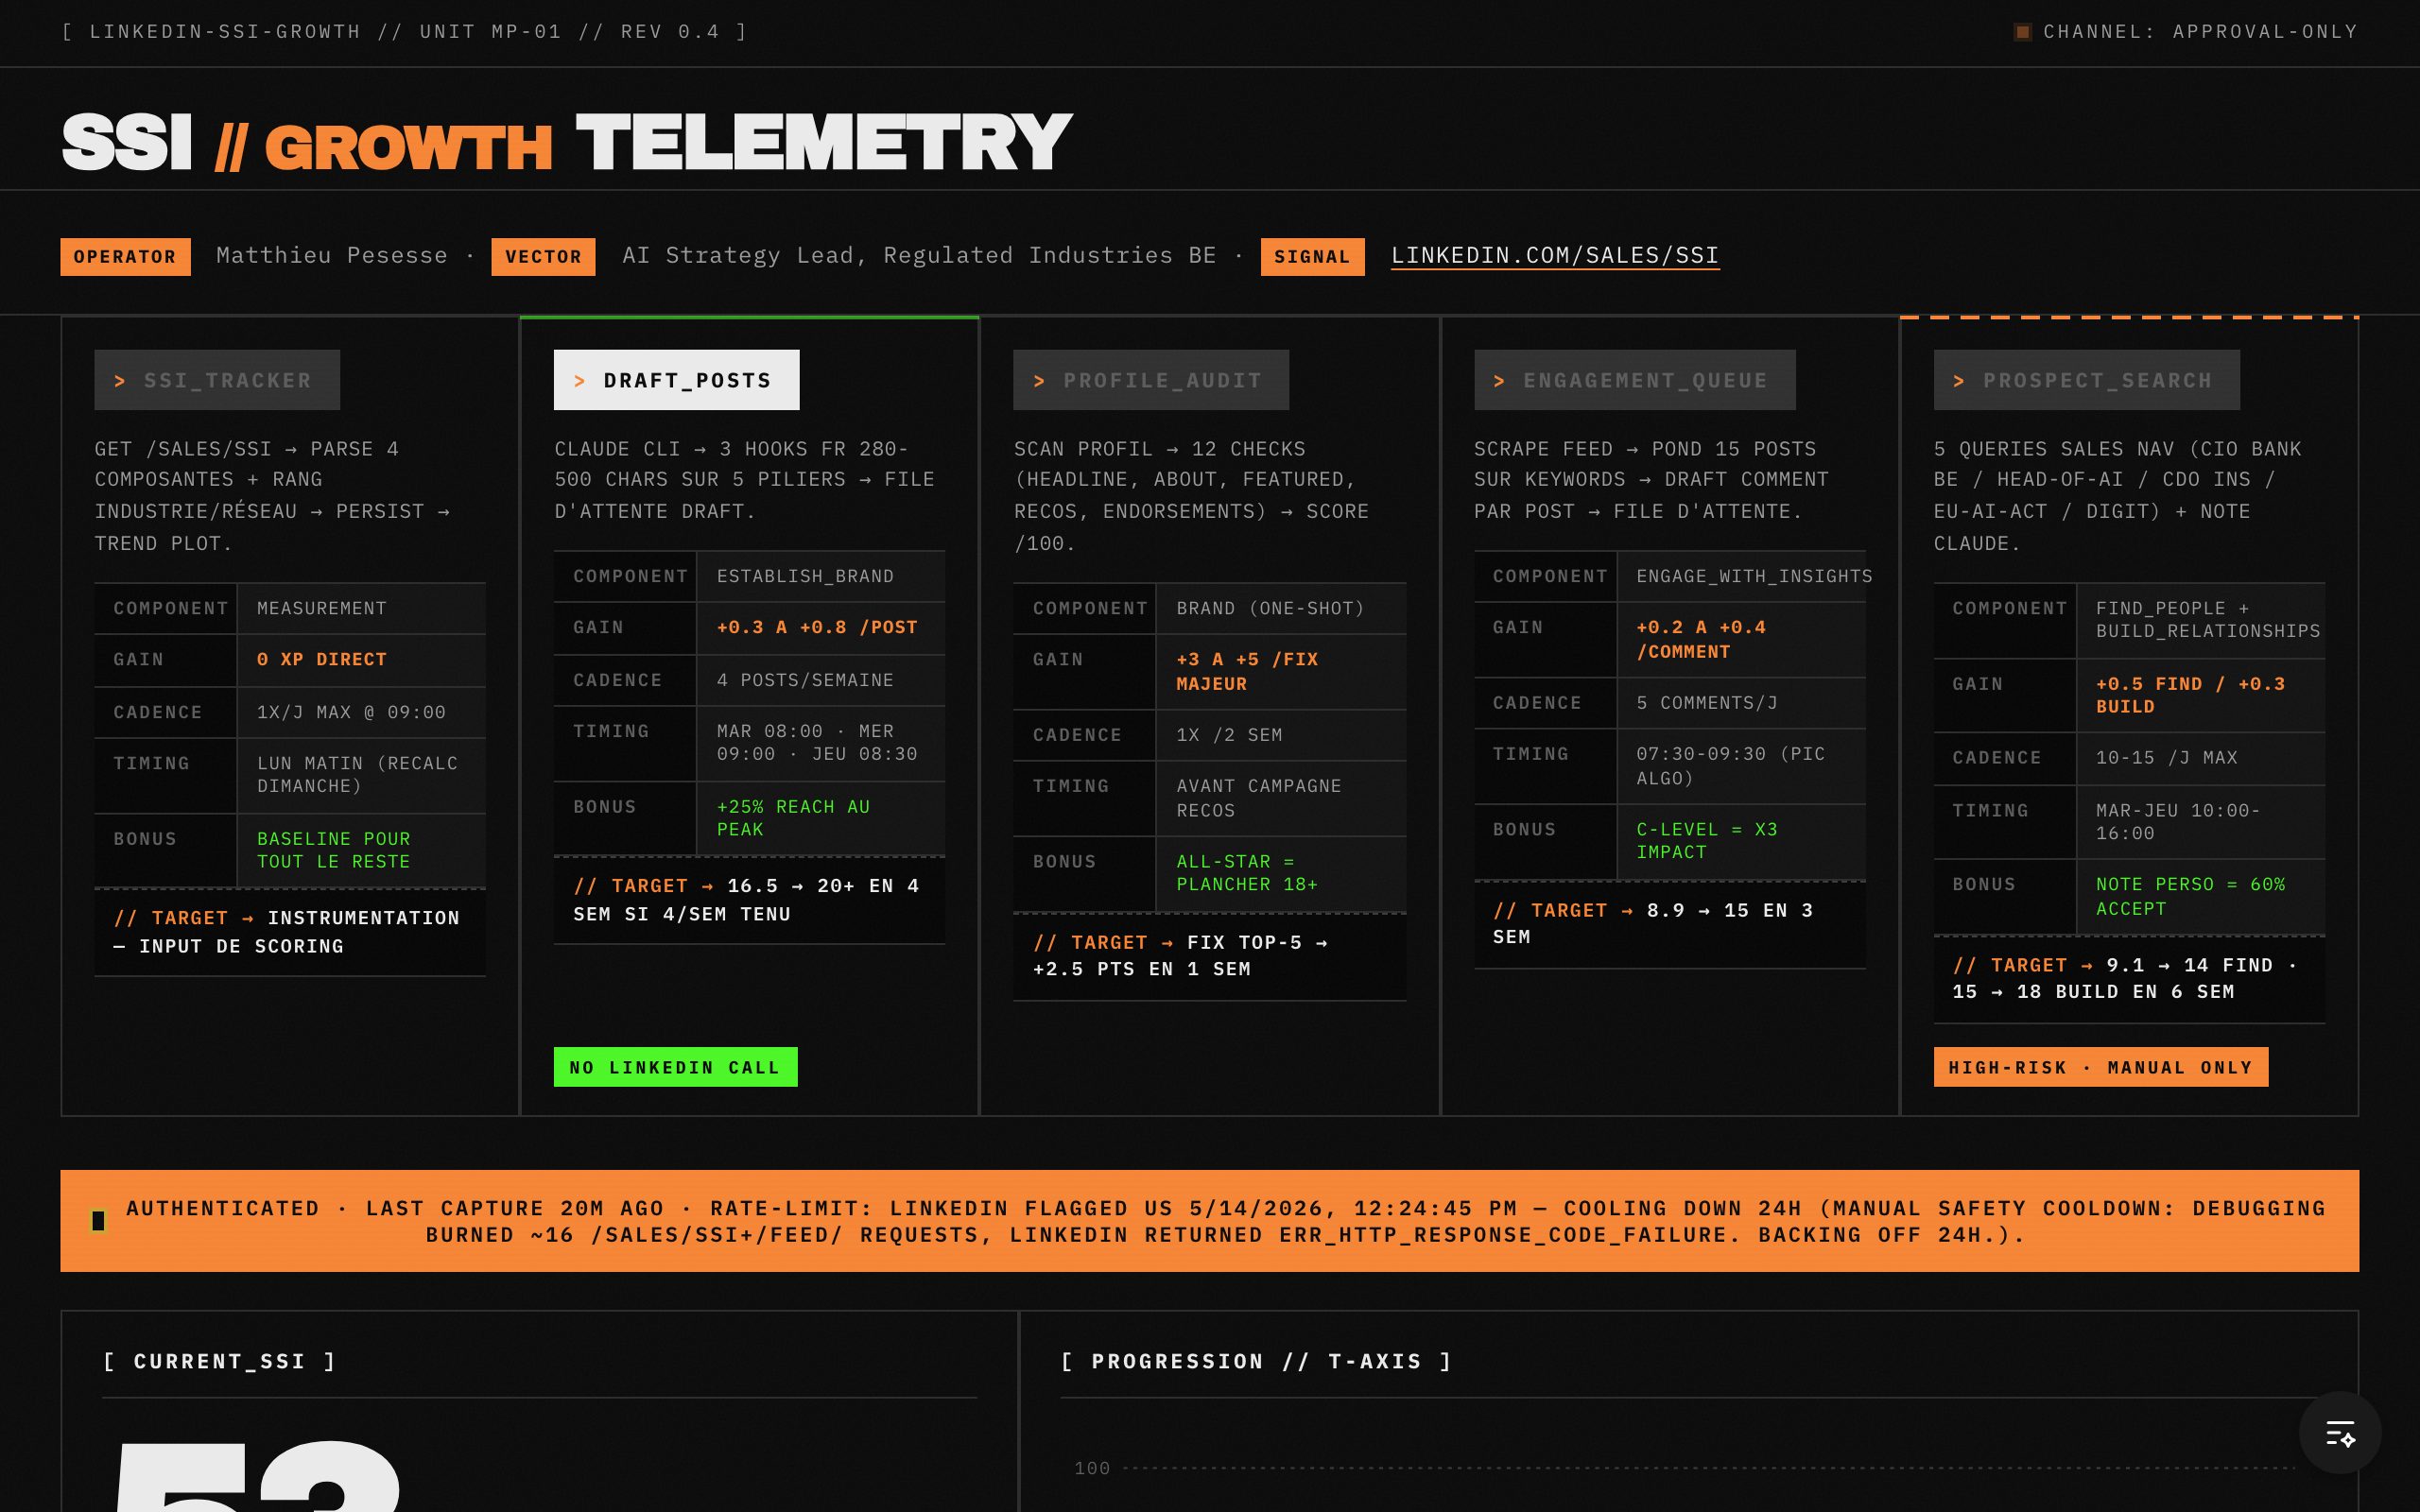Click the NOTE PERSO = 60% ACCEPT bonus
Viewport: 2420px width, 1512px height.
2200,897
